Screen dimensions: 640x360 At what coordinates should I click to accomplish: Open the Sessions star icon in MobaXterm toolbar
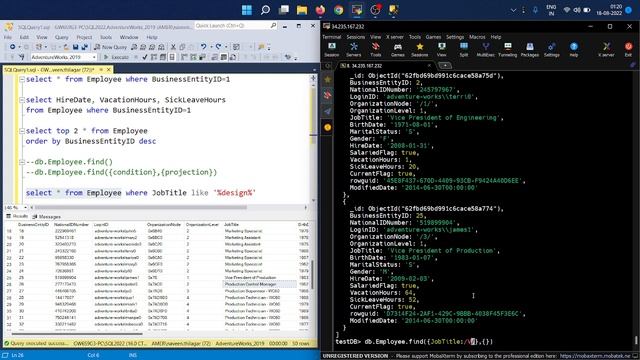click(420, 49)
